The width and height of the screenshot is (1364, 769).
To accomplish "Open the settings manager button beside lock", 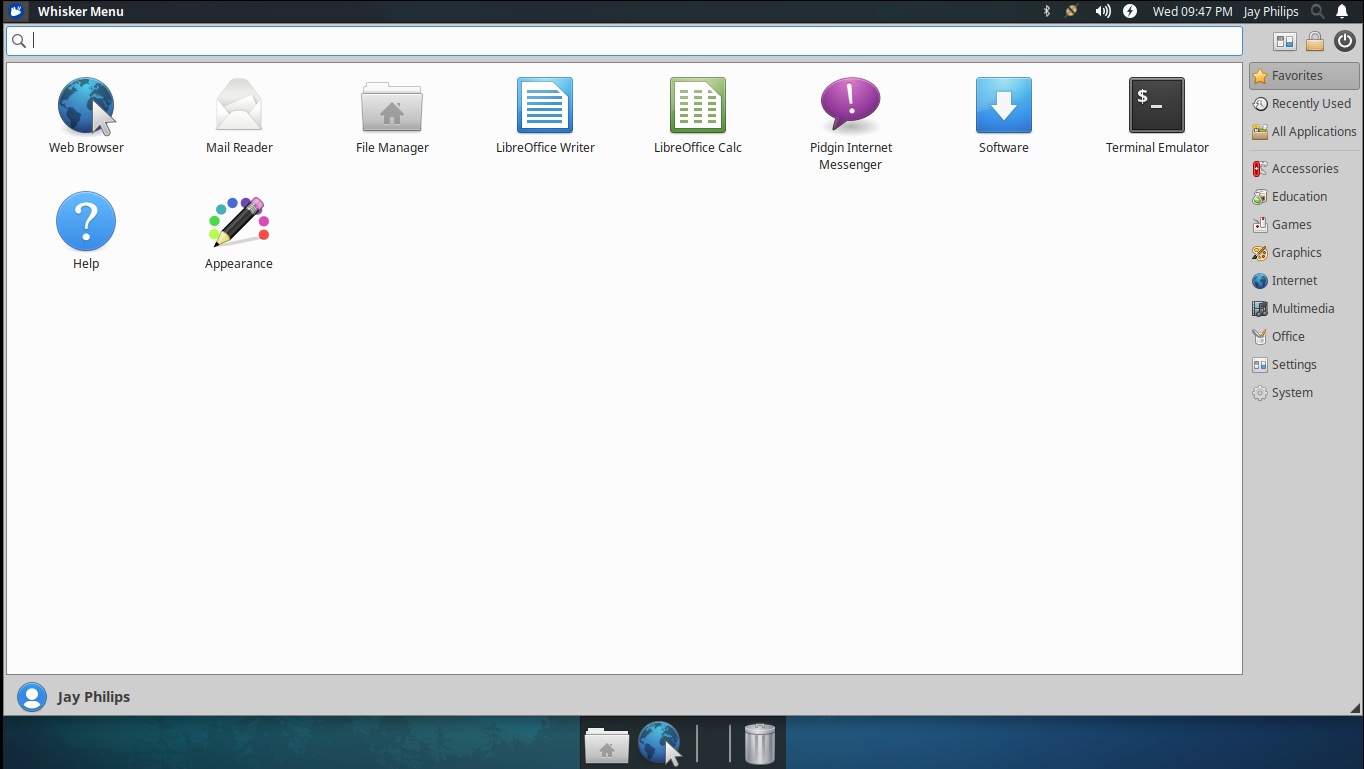I will tap(1285, 41).
